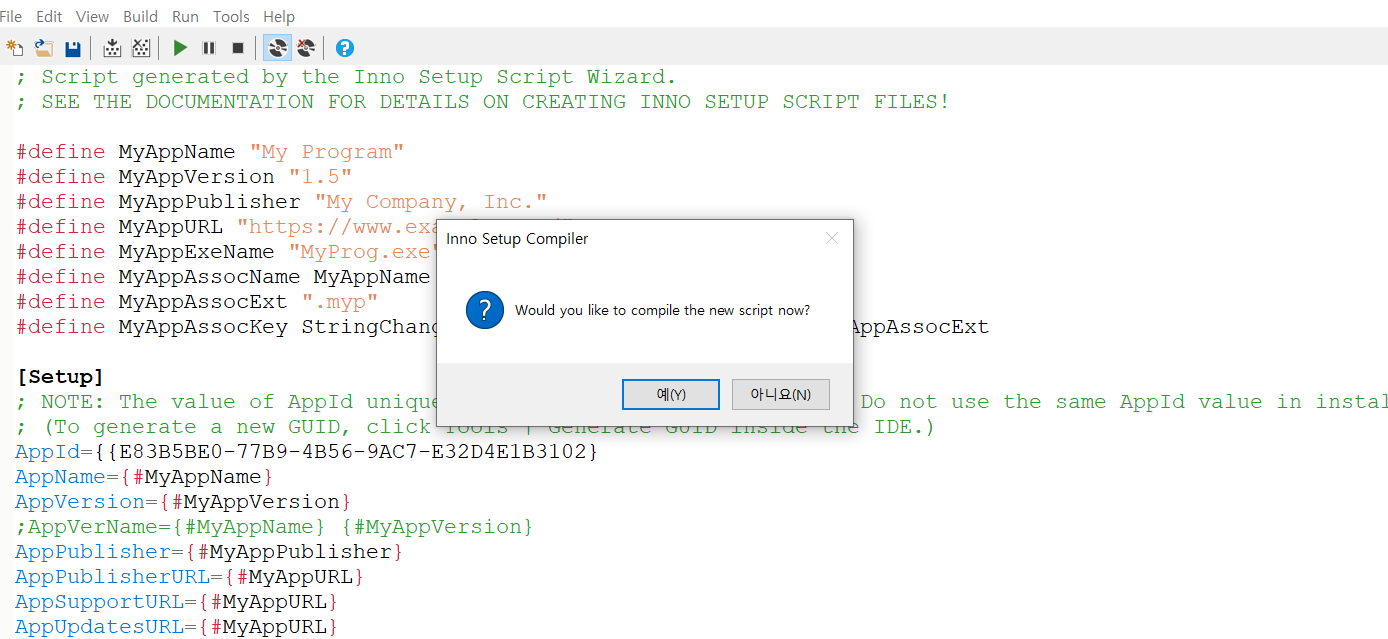
Task: Close the Inno Setup Compiler dialog
Action: 831,238
